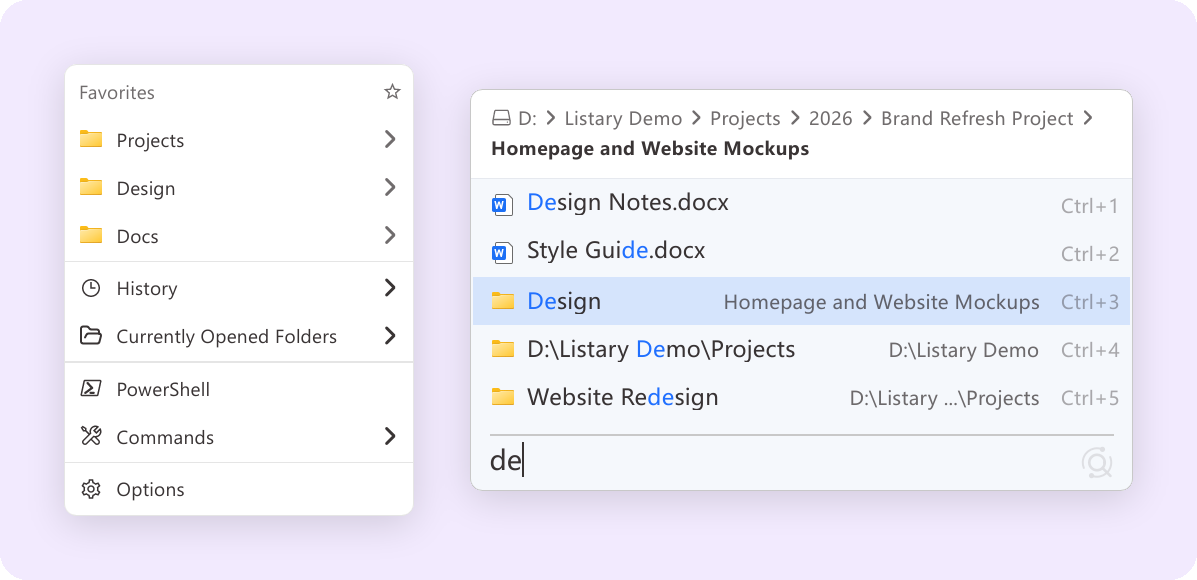Click the 'D:\Listary Demo' path text
1197x580 pixels.
963,350
